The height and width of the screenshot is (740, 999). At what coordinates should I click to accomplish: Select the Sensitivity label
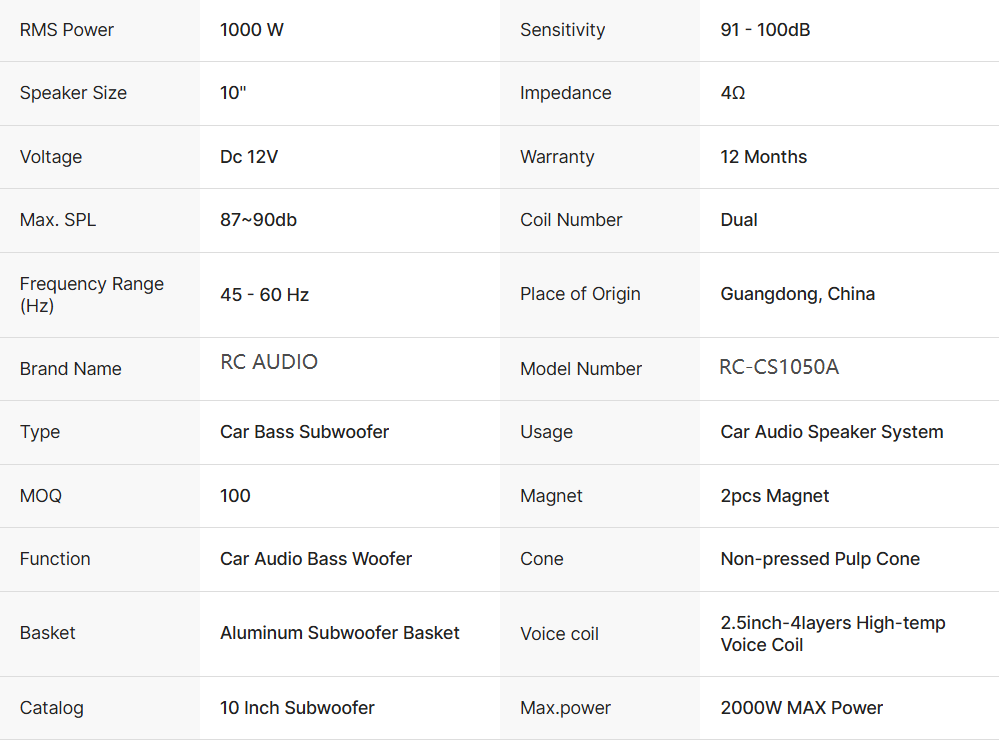562,30
